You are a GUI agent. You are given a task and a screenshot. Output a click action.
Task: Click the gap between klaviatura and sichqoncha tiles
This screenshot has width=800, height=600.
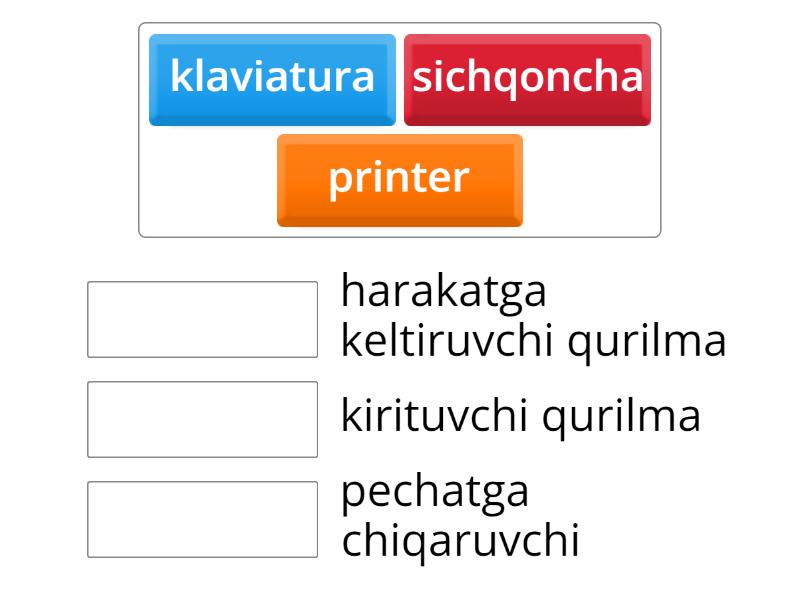click(x=400, y=79)
